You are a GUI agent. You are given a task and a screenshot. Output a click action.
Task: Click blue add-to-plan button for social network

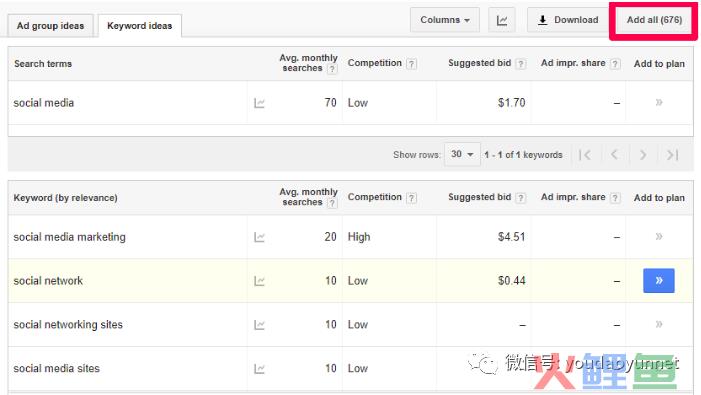(659, 281)
